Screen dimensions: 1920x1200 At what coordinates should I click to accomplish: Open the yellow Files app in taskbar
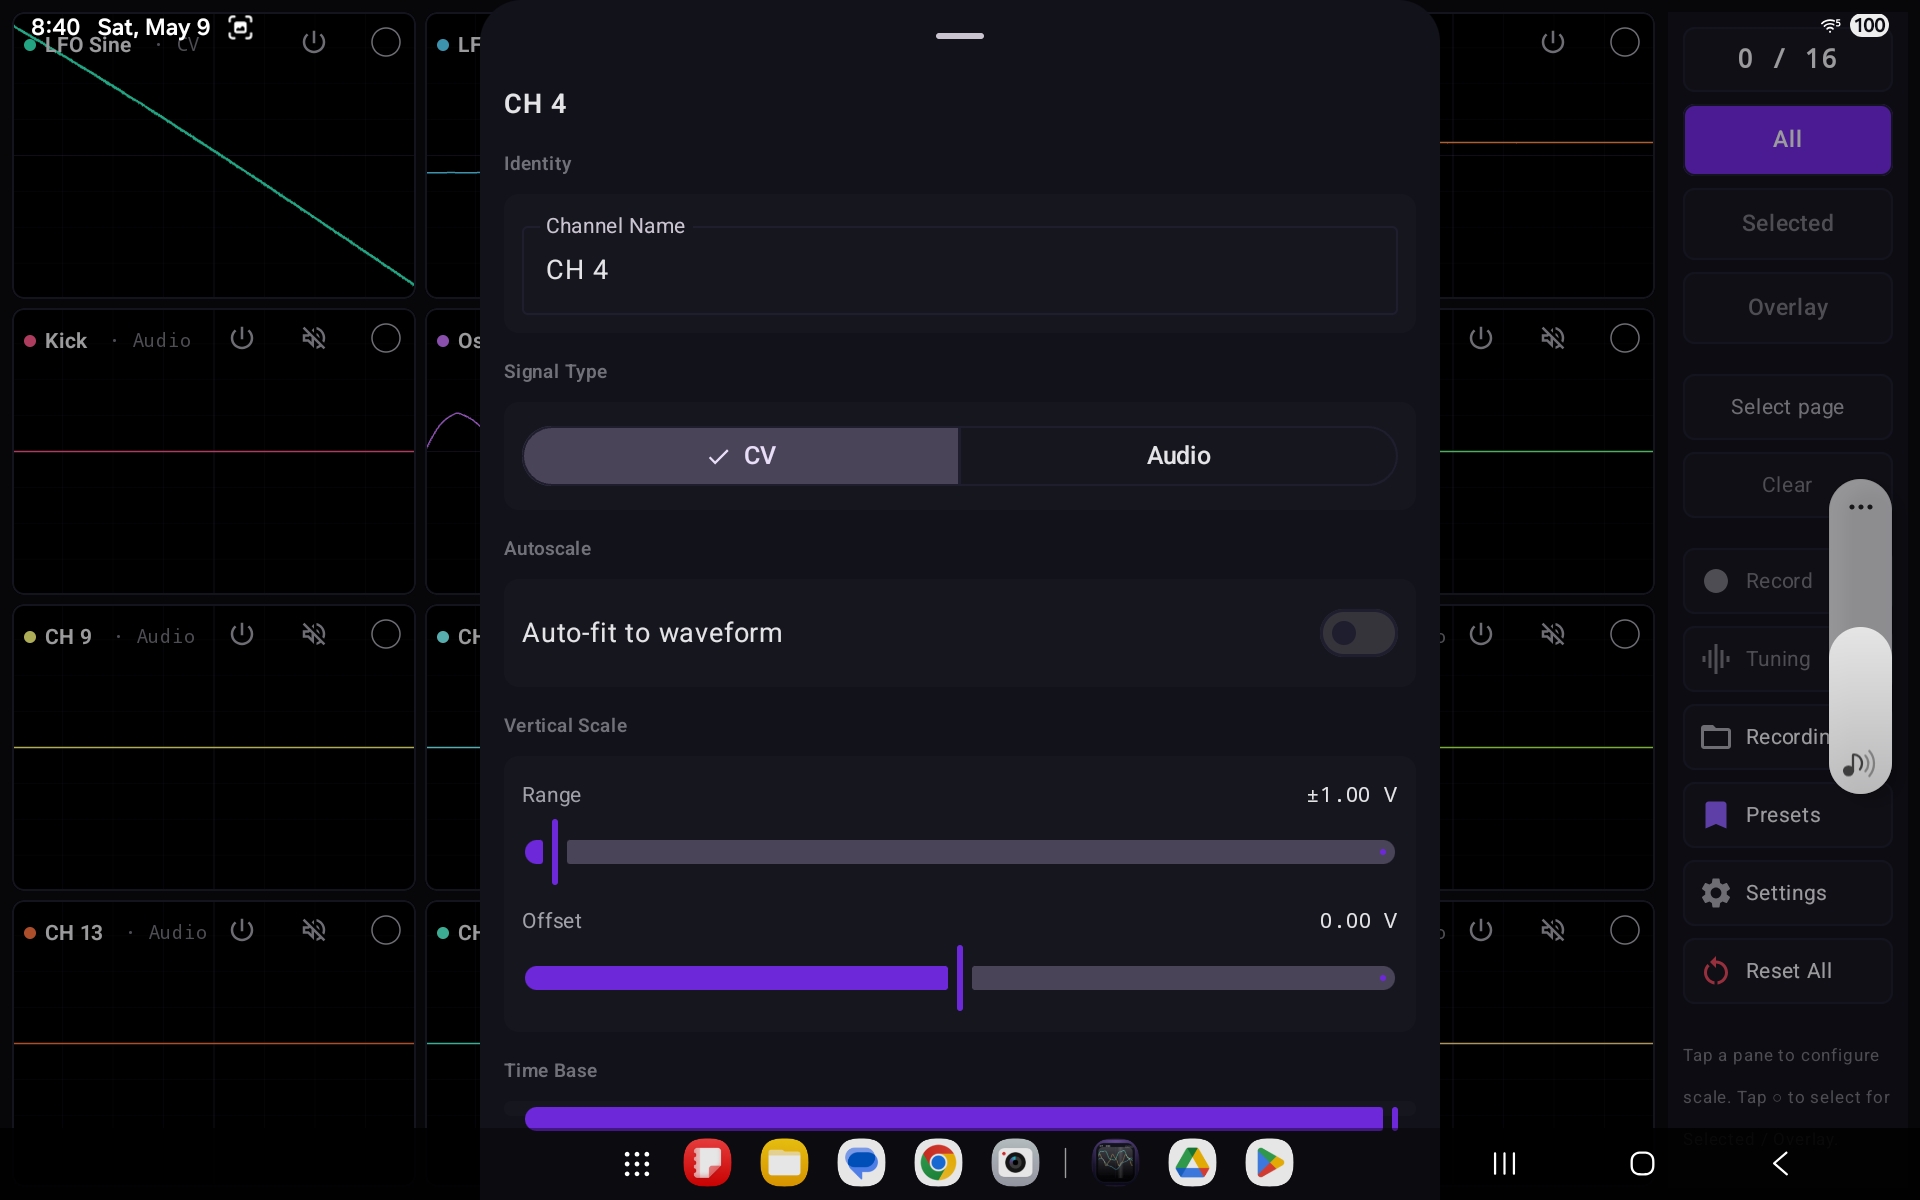784,1163
